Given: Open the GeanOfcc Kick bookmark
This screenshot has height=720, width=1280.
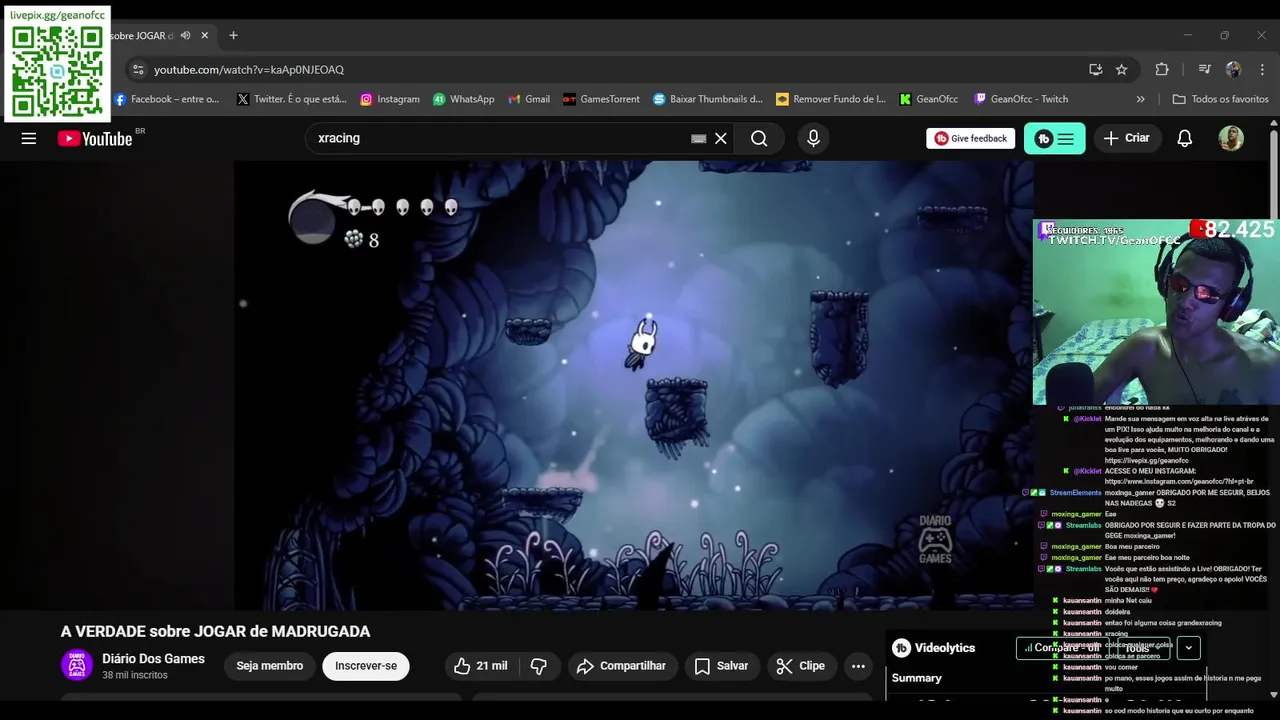Looking at the screenshot, I should [929, 99].
